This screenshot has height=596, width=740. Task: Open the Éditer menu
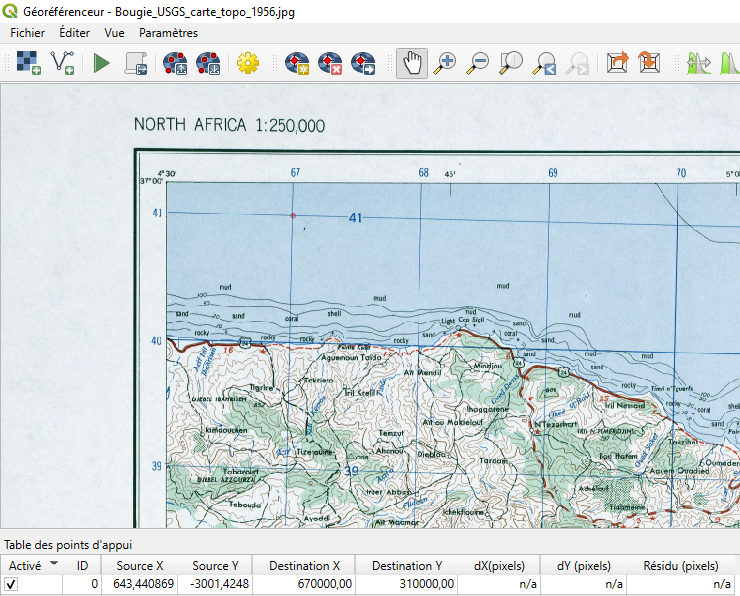coord(74,33)
